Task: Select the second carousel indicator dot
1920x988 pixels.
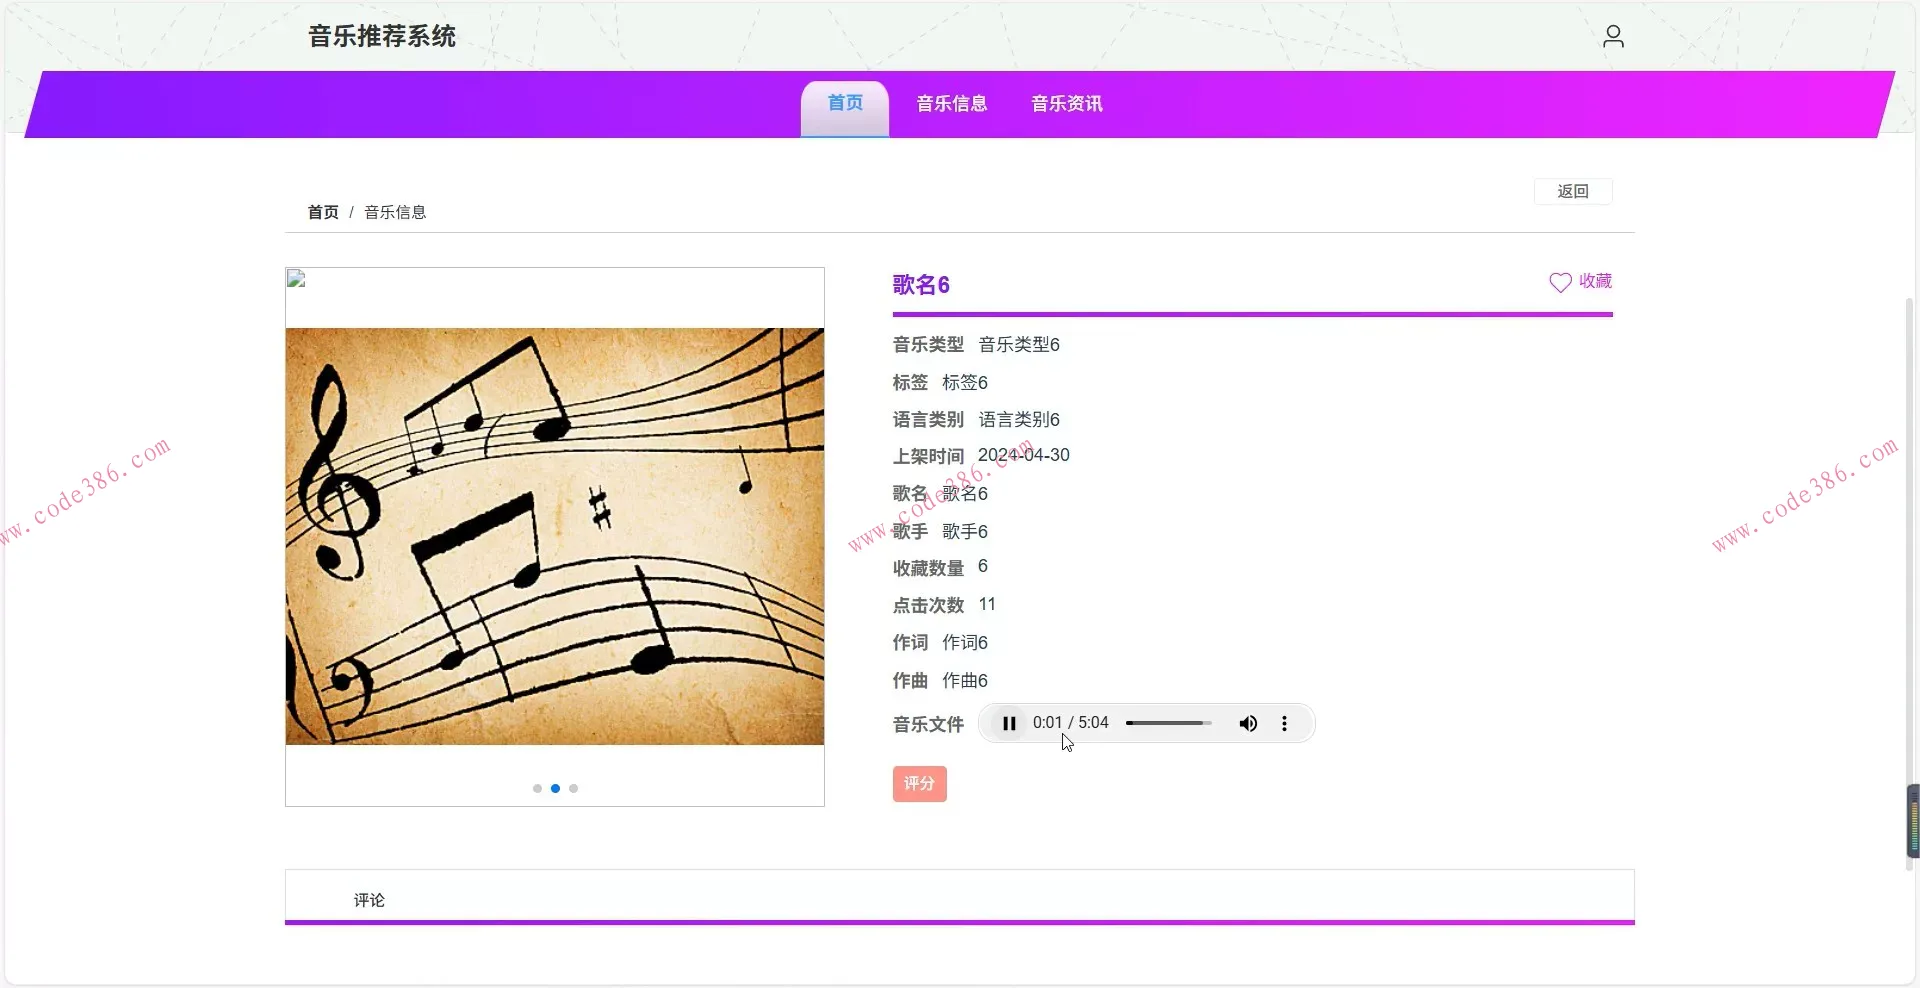Action: 555,788
